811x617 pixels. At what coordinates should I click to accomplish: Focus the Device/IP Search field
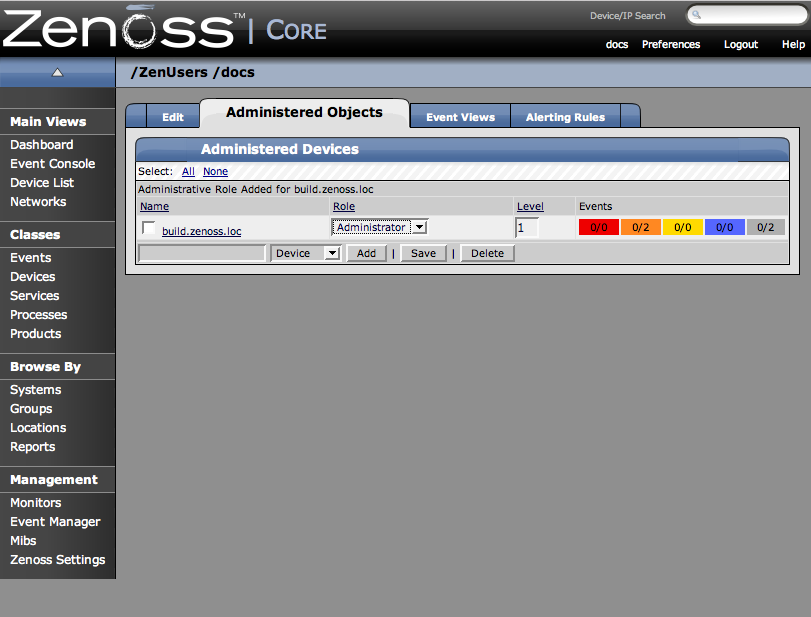(747, 15)
